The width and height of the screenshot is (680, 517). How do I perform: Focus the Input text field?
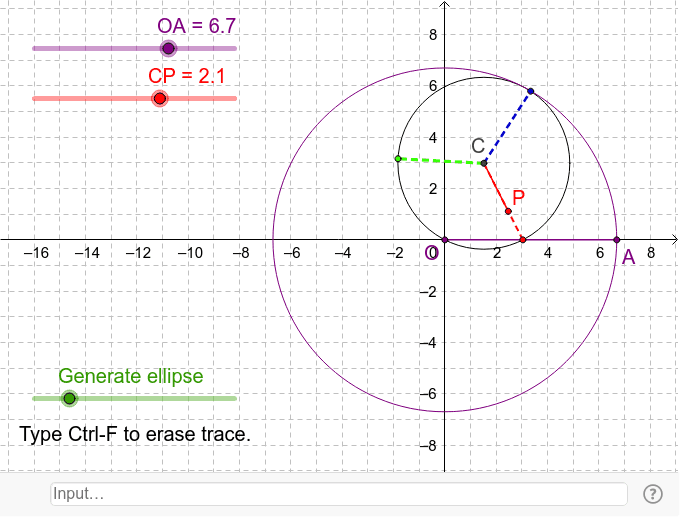coord(339,494)
